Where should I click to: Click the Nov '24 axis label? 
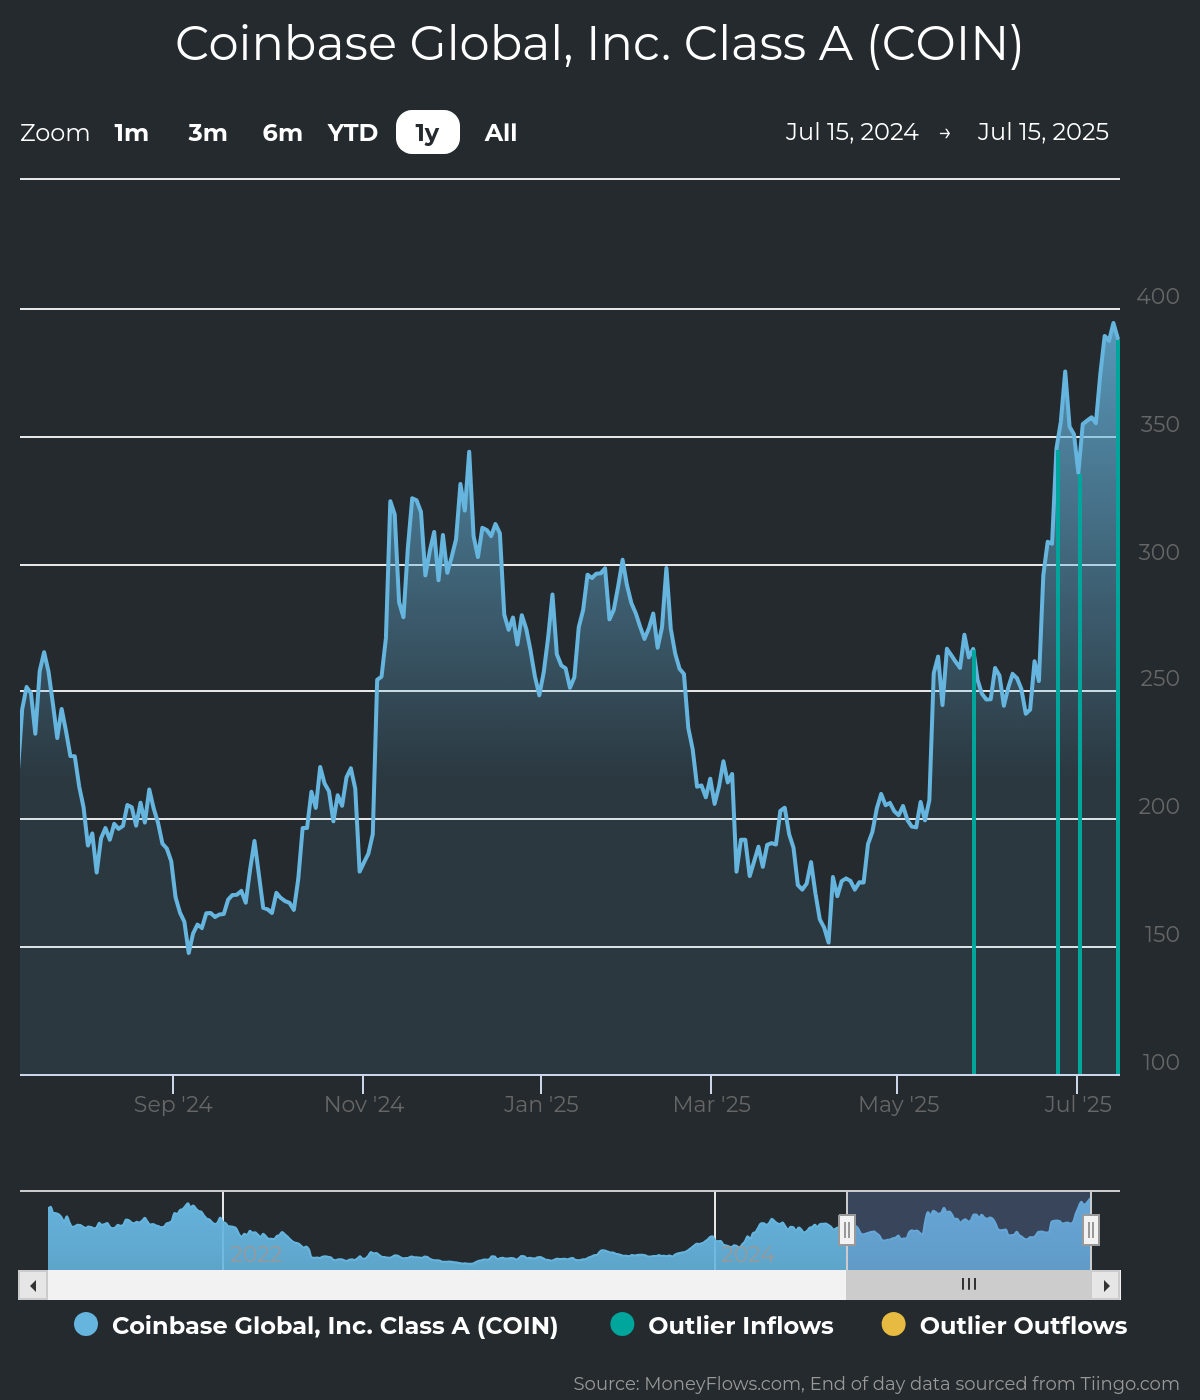pos(364,1105)
